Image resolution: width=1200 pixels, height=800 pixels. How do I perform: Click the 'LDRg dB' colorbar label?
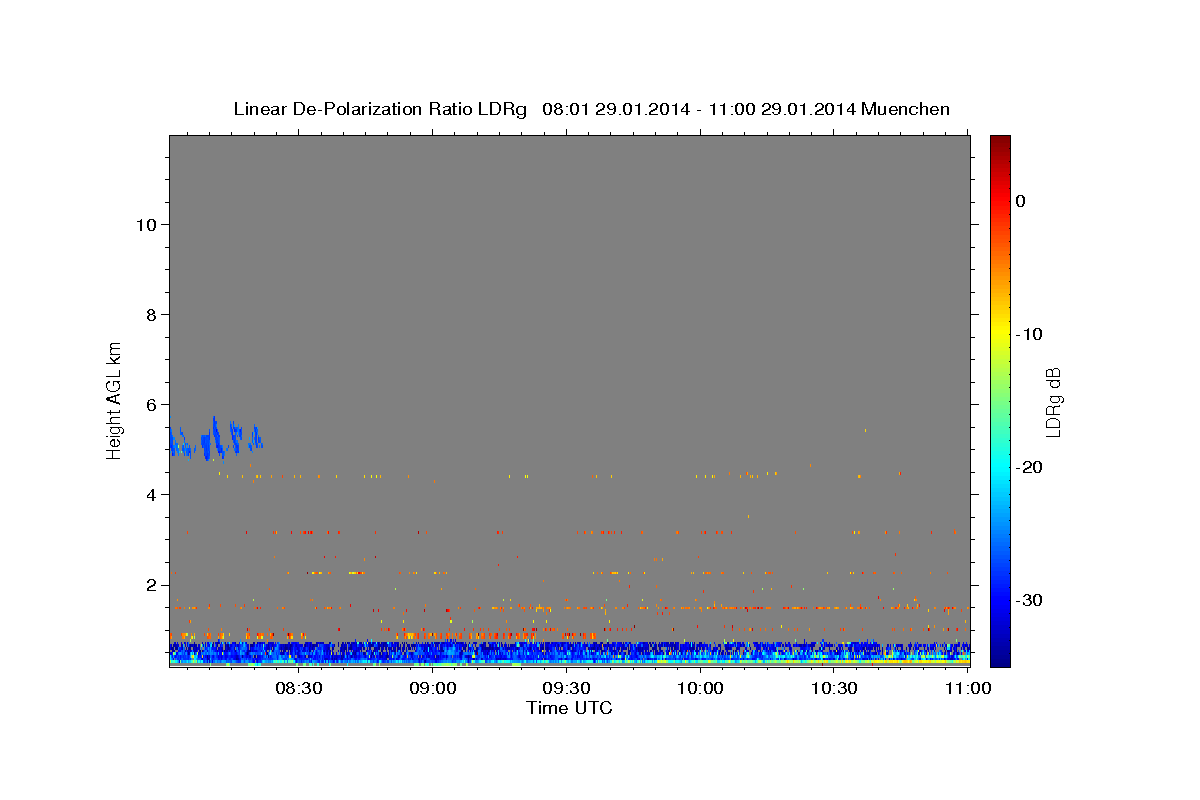point(1053,402)
